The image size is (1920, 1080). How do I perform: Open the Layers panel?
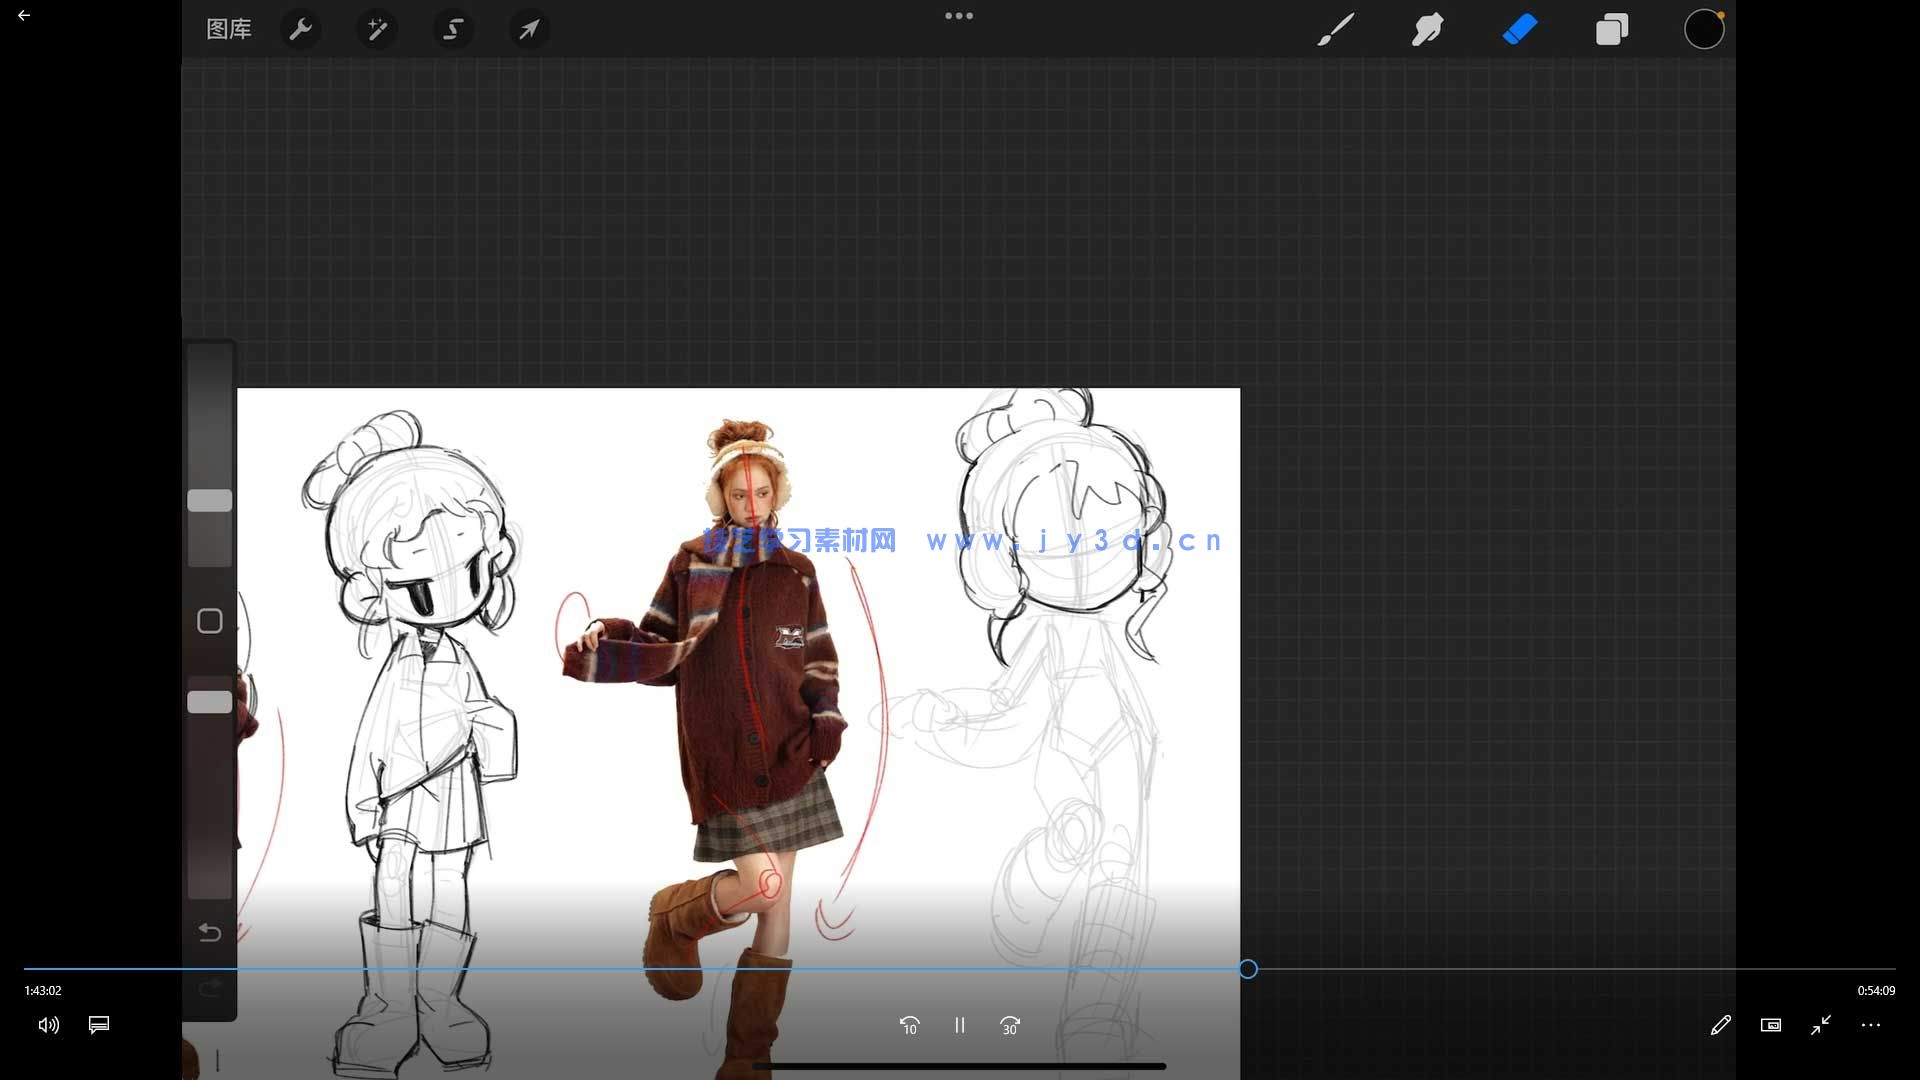1611,29
